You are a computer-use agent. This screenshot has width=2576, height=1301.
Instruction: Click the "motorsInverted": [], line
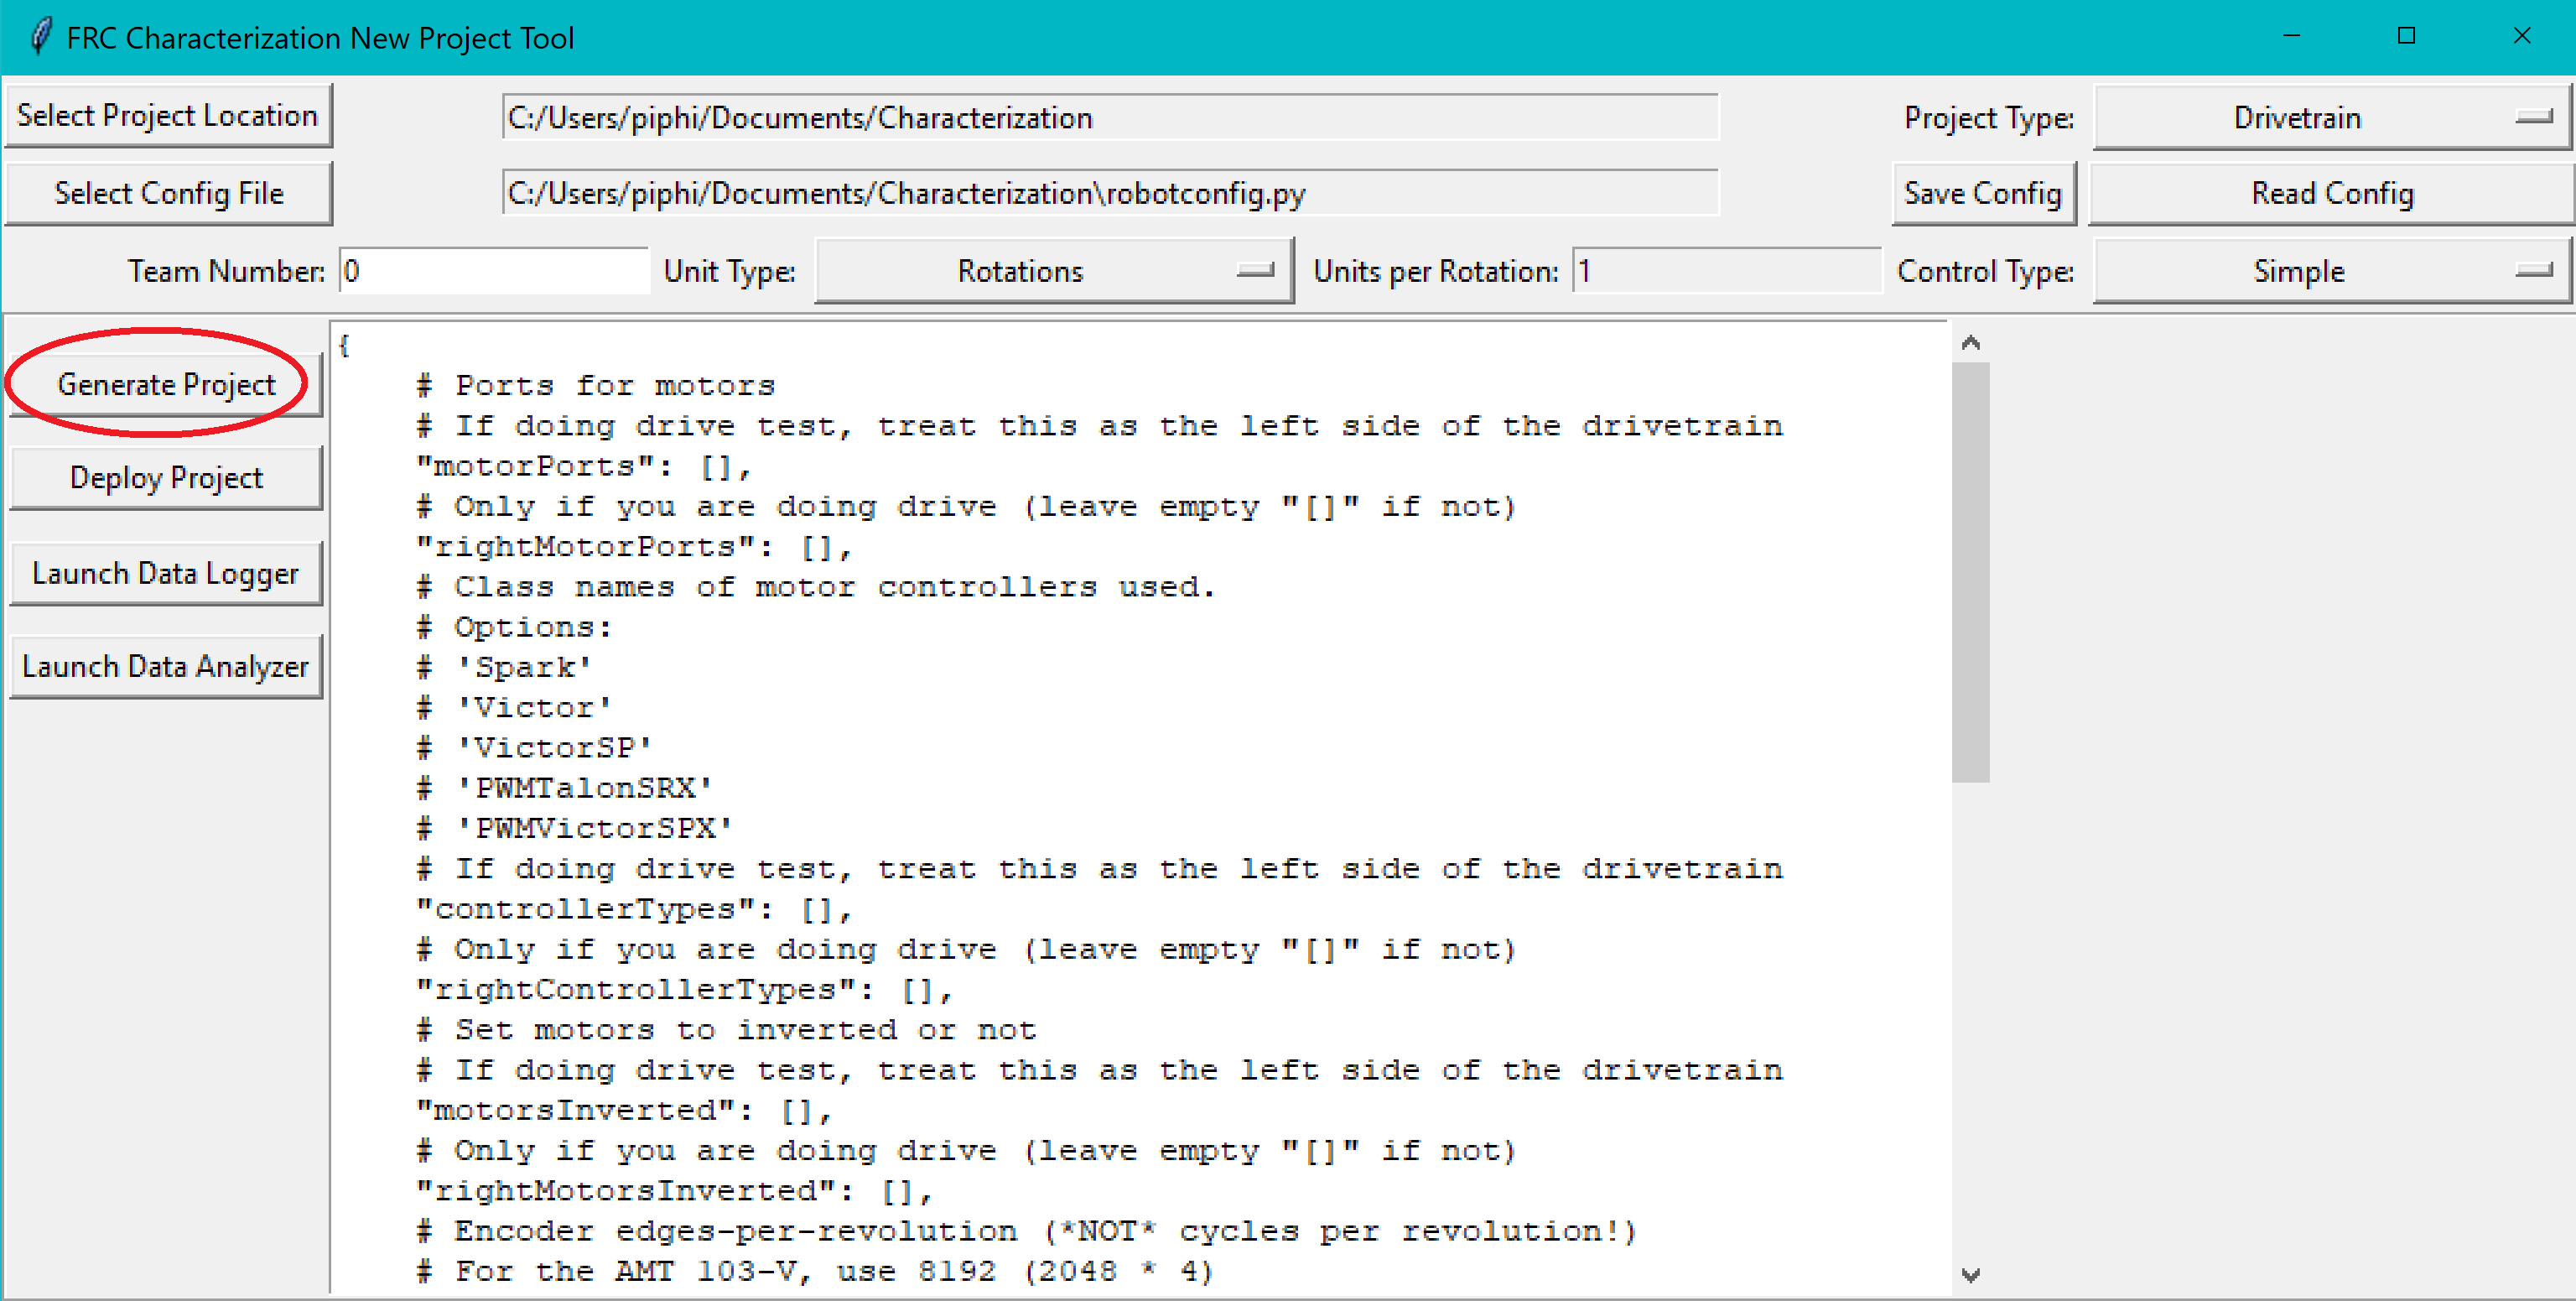tap(624, 1111)
